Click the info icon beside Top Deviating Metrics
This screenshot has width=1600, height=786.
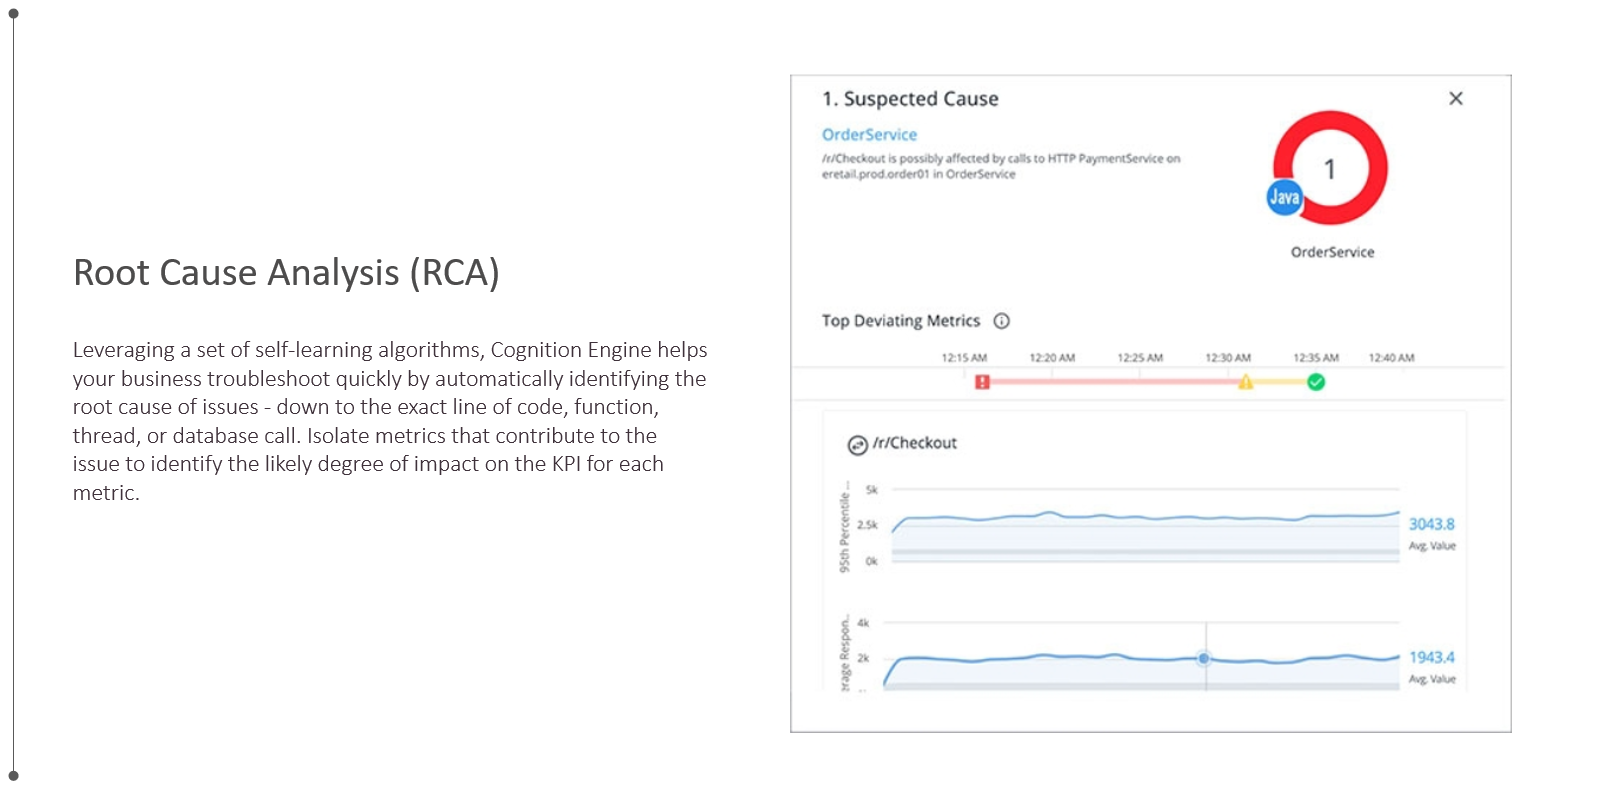point(1001,321)
